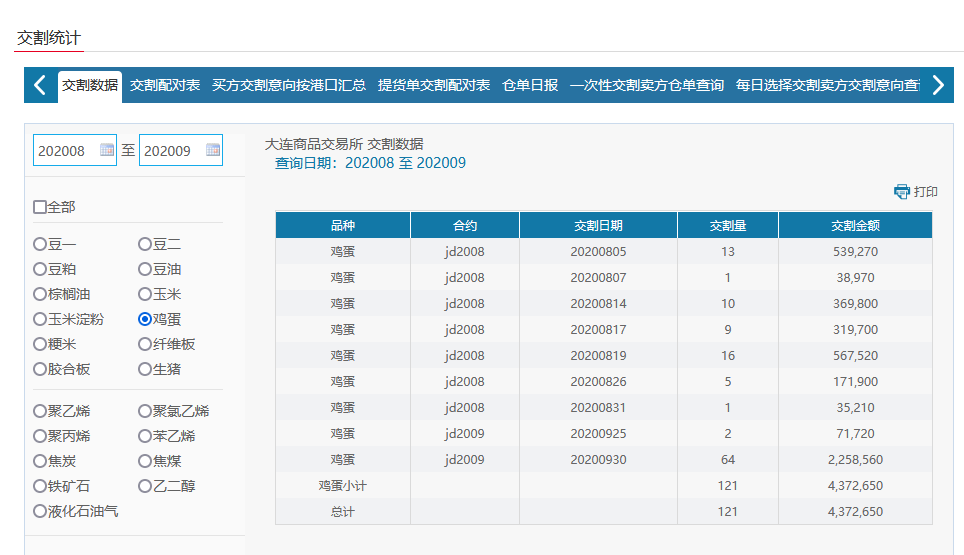The image size is (964, 555).
Task: Choose the 铁矿石 radio option
Action: (x=40, y=486)
